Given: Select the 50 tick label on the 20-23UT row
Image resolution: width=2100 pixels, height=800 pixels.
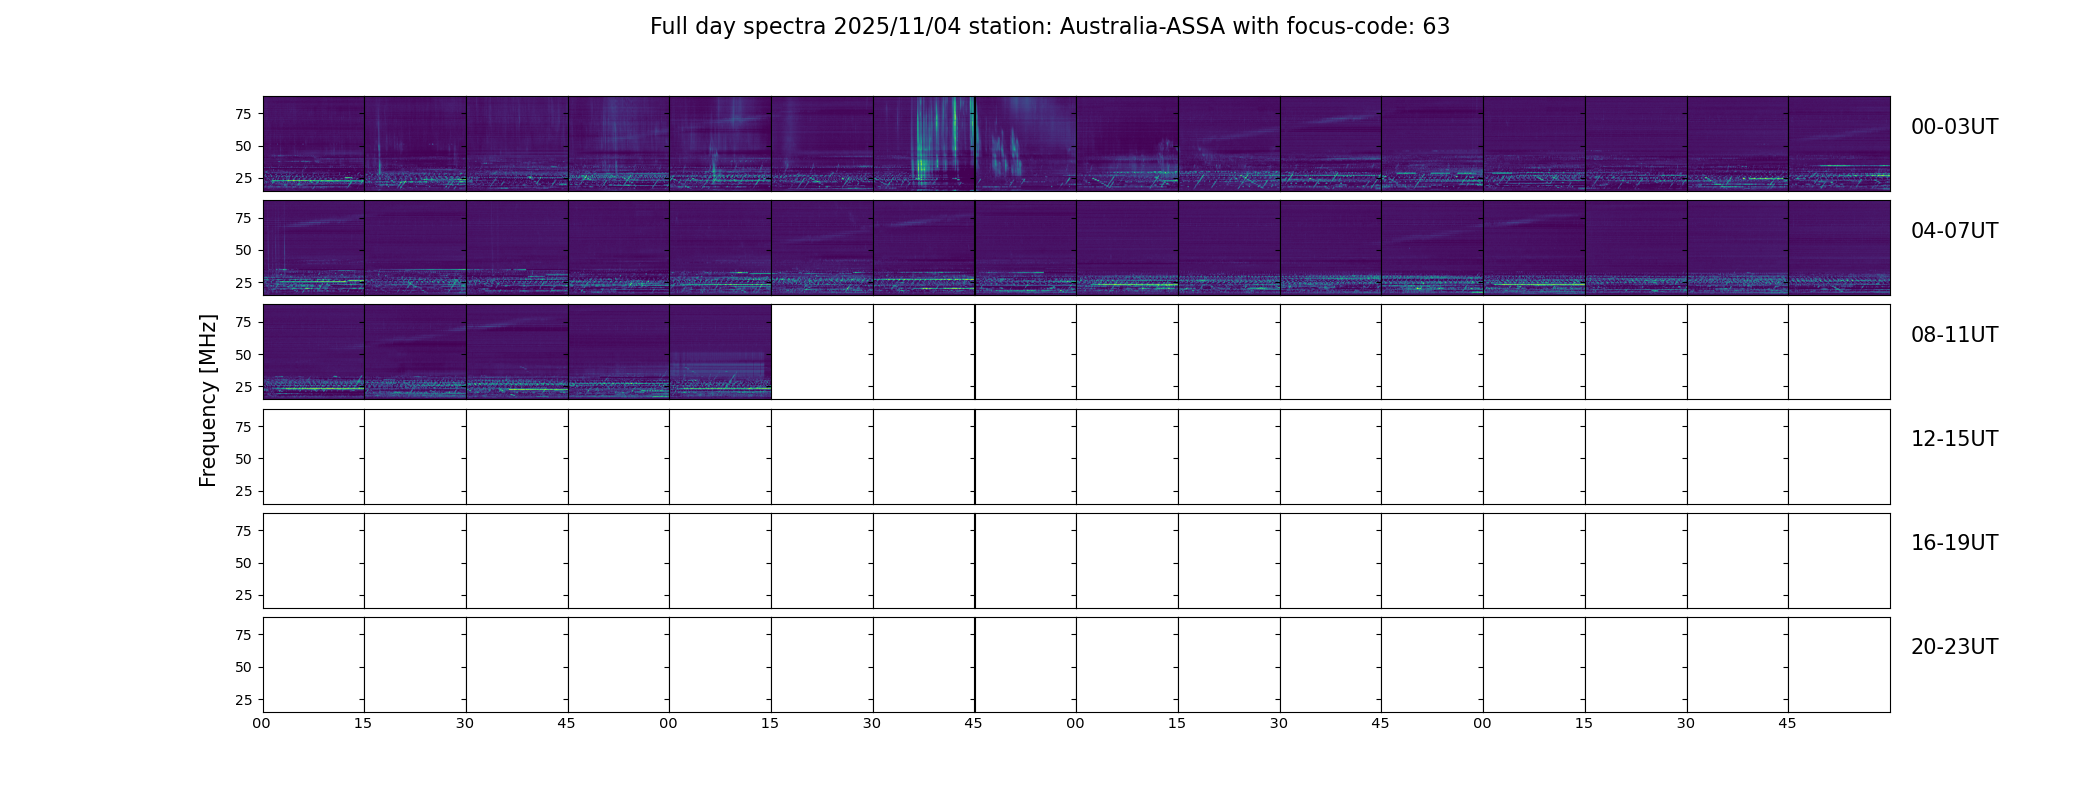Looking at the screenshot, I should [243, 667].
